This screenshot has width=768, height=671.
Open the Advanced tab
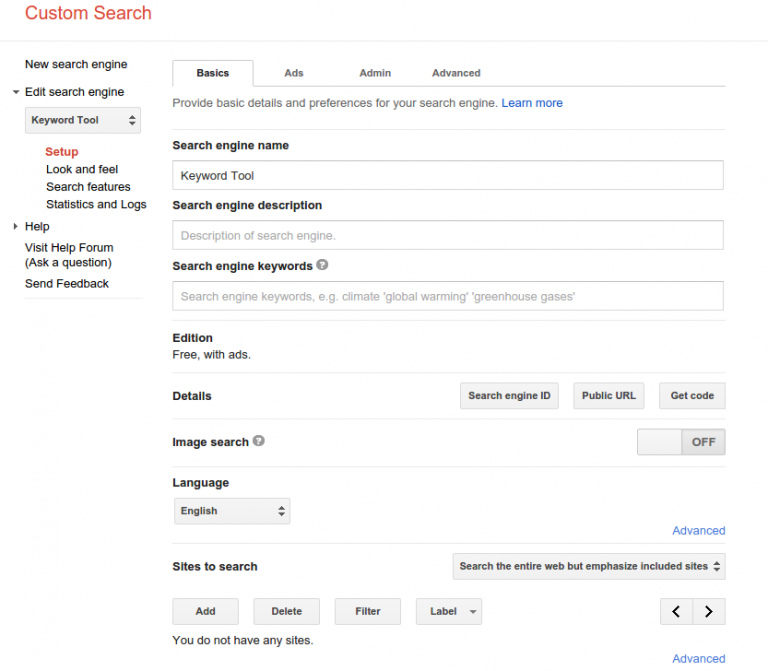click(x=456, y=73)
